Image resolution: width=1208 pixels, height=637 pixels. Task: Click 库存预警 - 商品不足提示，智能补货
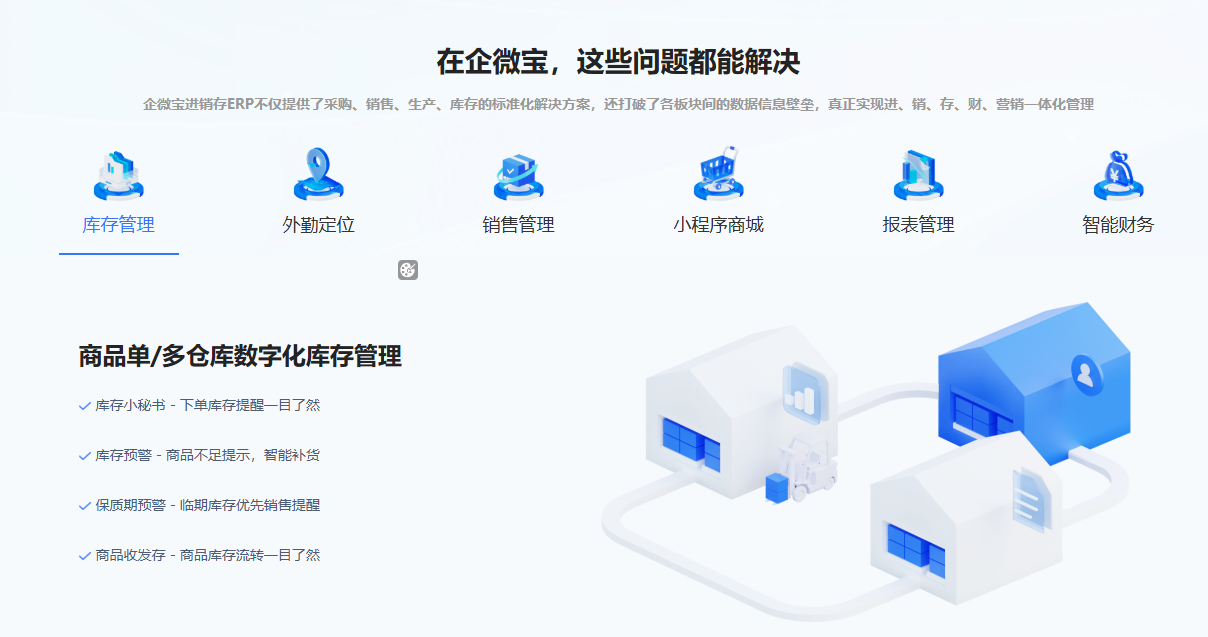pyautogui.click(x=208, y=455)
